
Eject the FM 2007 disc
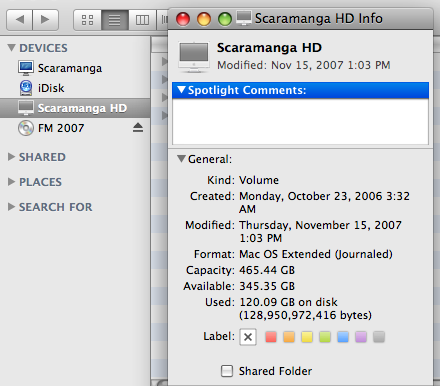tap(138, 128)
